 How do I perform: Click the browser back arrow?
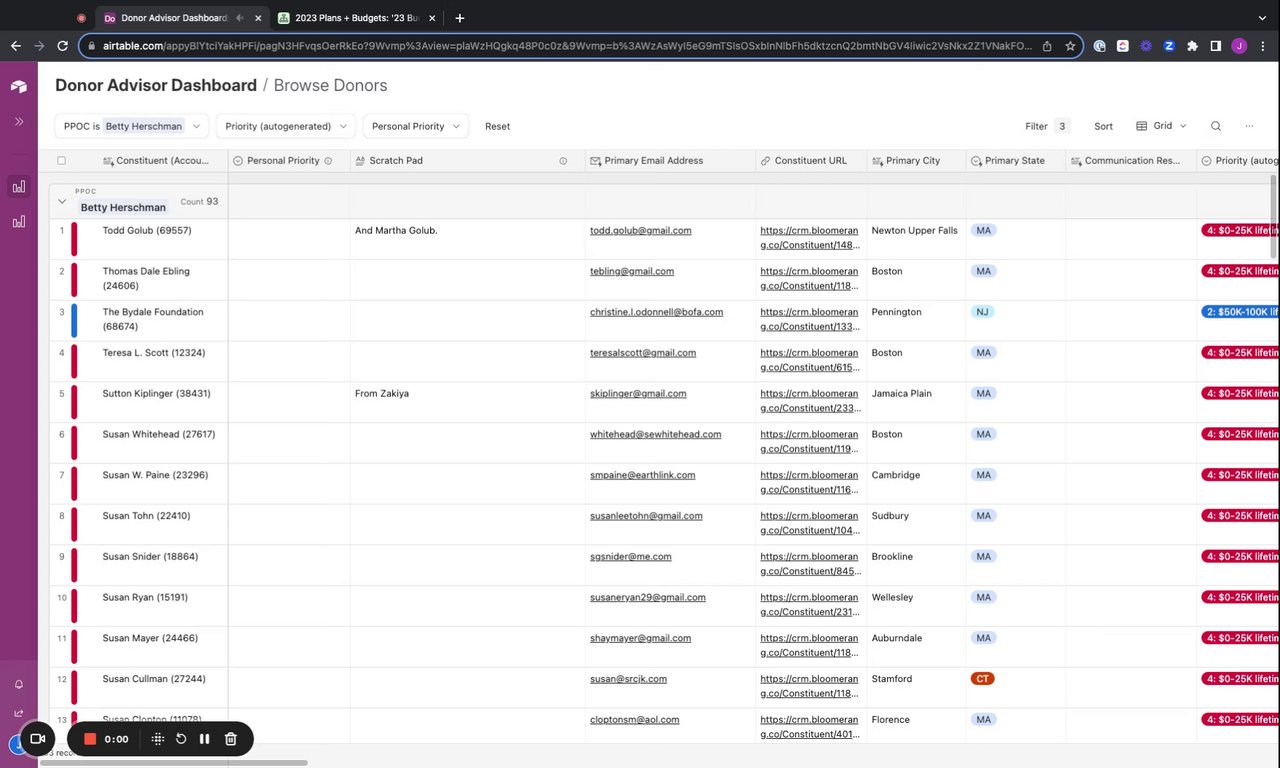click(16, 46)
